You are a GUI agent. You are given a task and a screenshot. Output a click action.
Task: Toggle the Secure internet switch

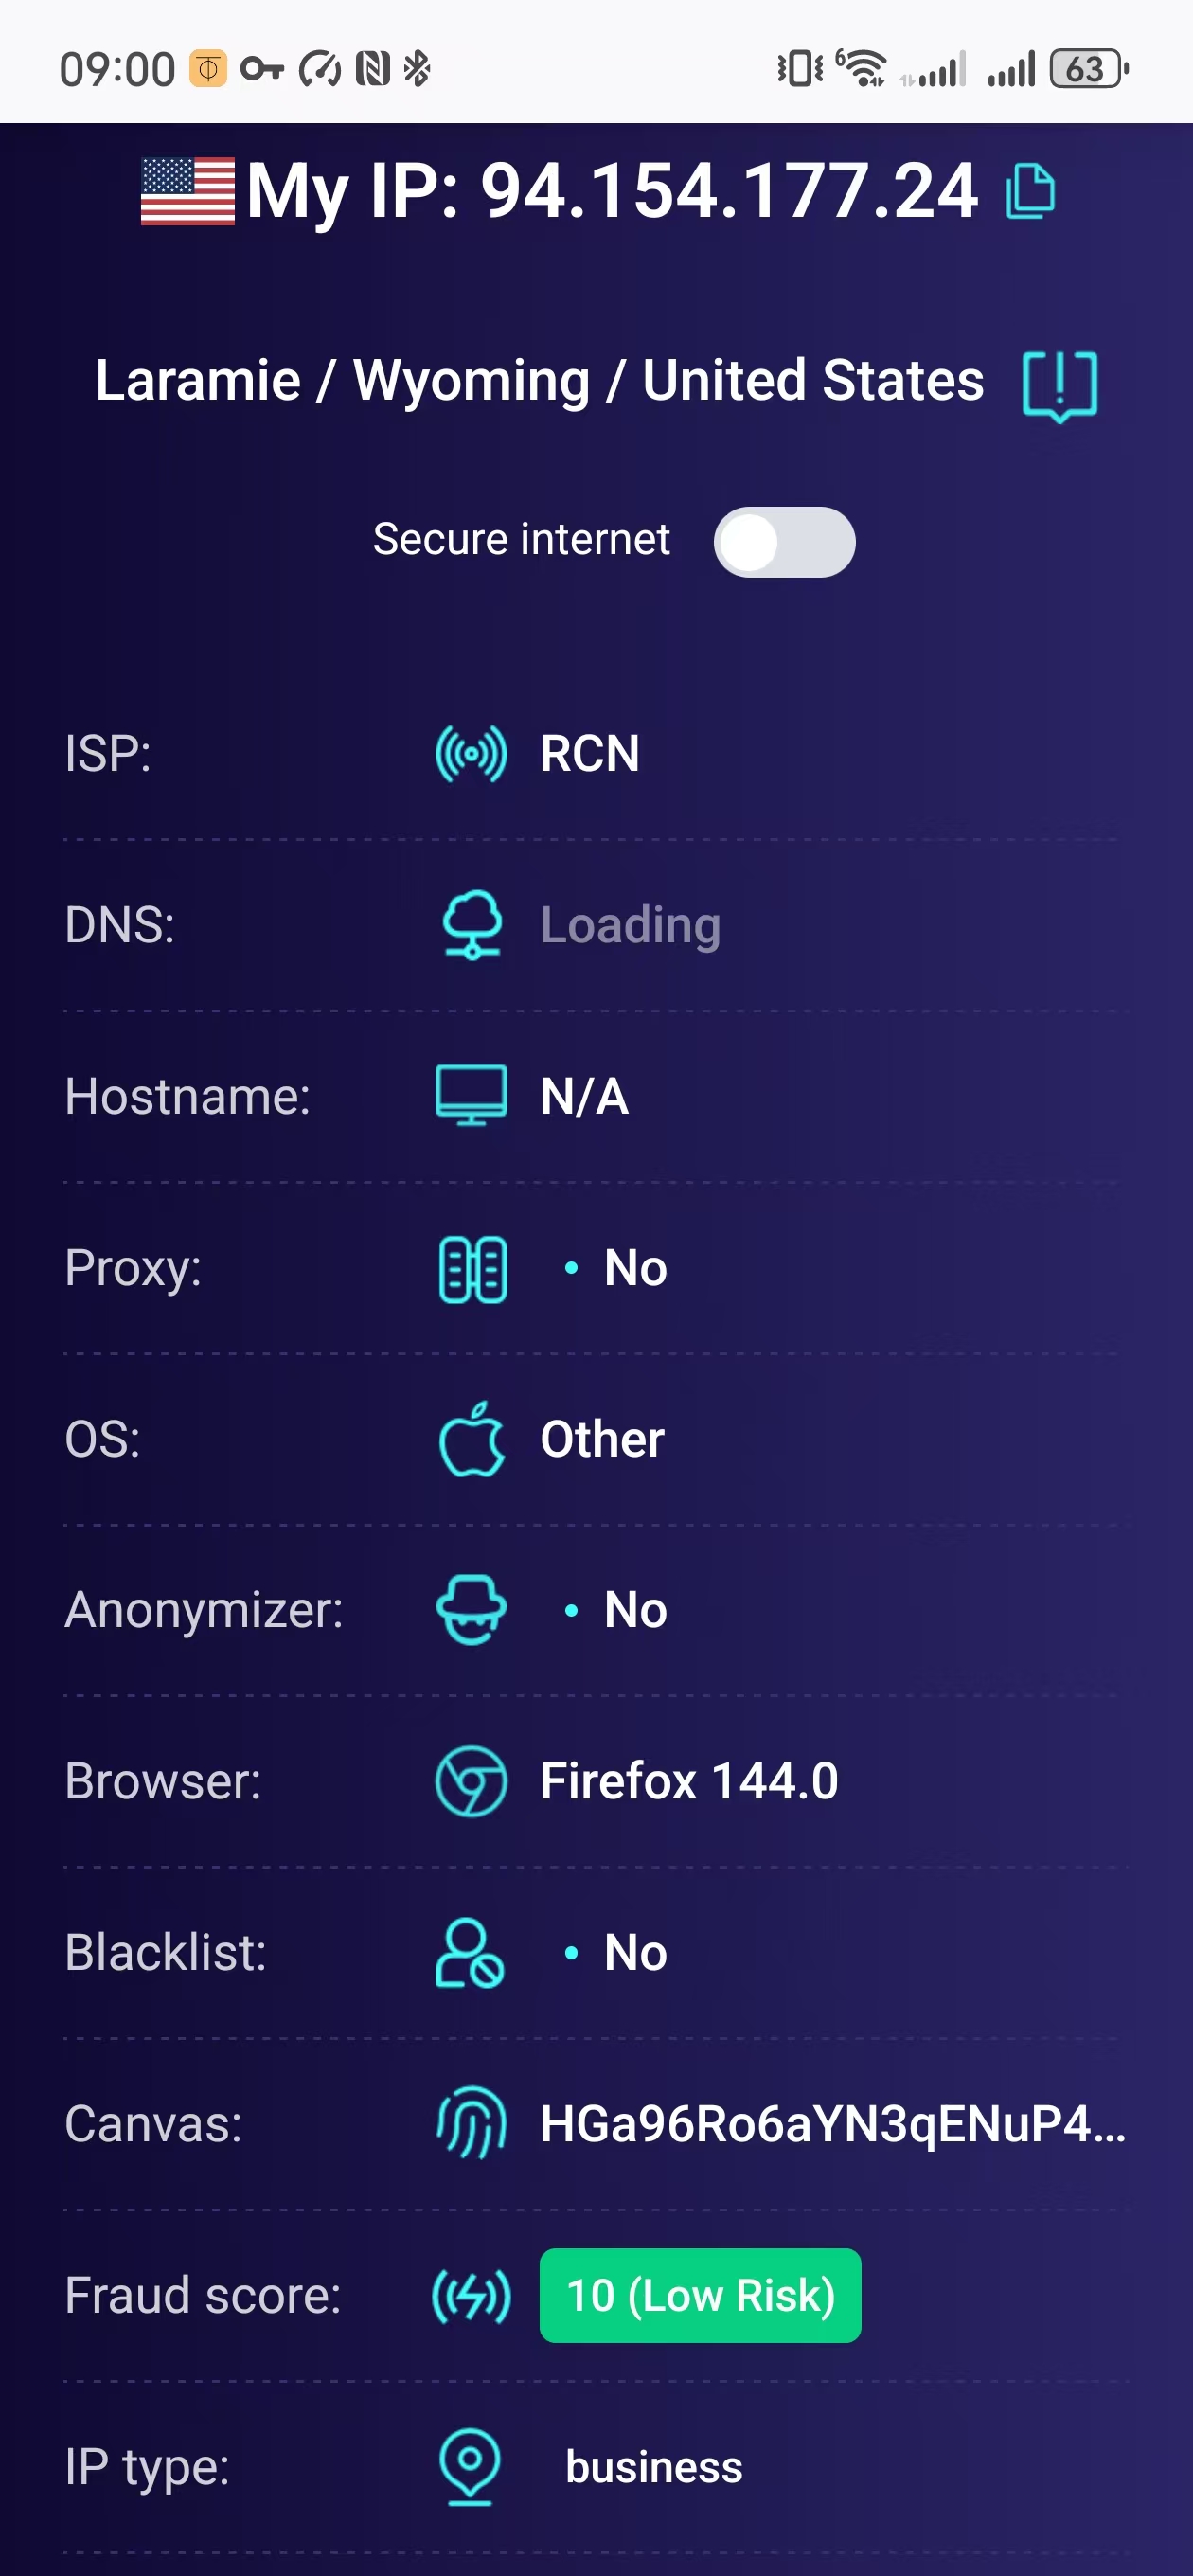coord(783,542)
